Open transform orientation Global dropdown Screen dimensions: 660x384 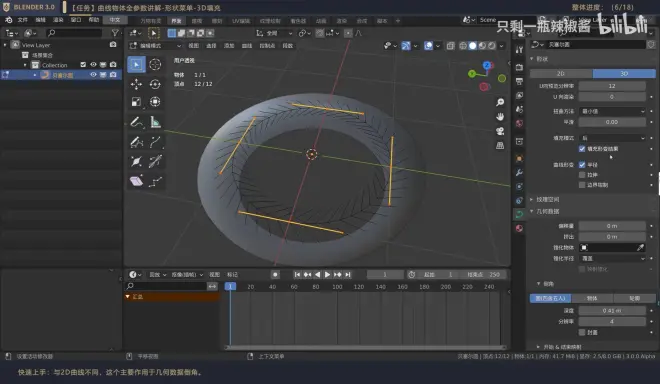point(274,33)
